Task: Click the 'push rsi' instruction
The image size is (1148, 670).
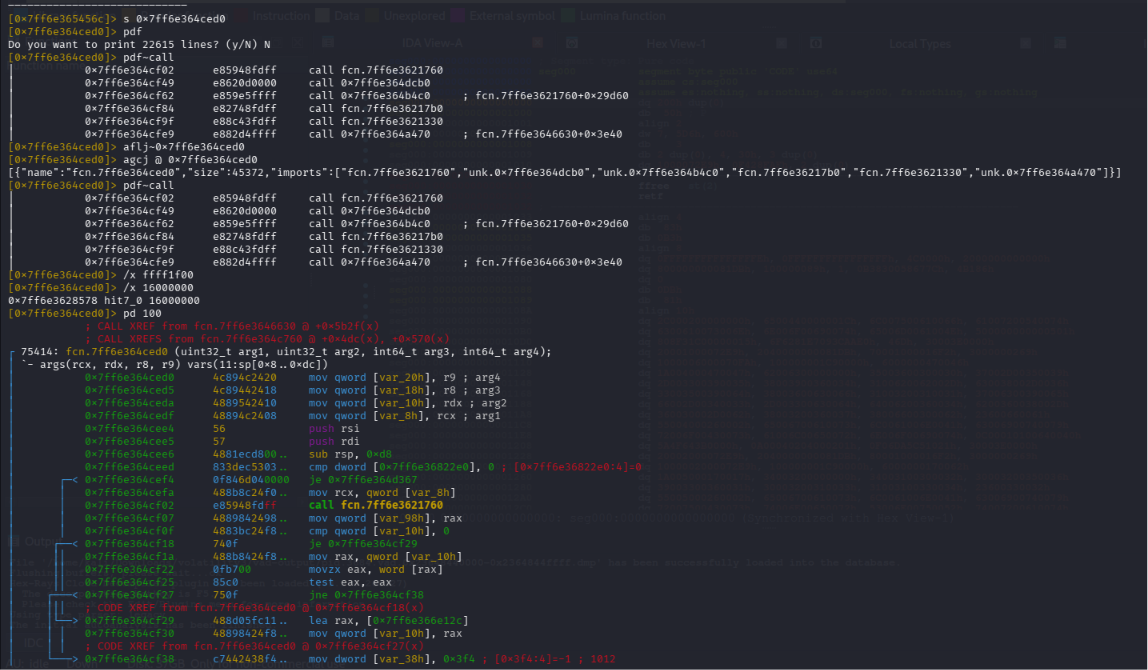Action: (x=334, y=429)
